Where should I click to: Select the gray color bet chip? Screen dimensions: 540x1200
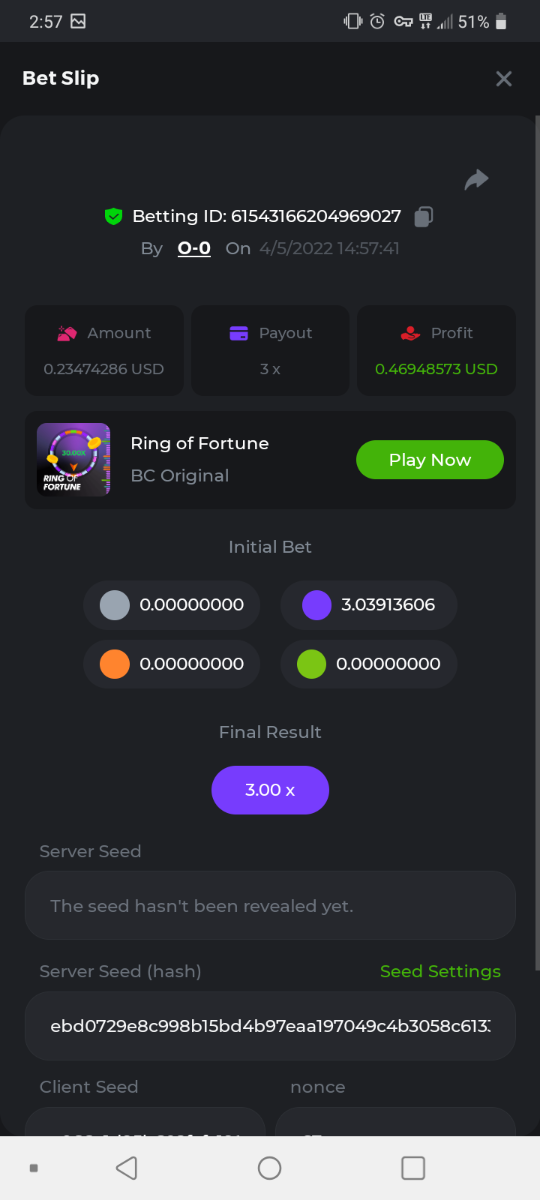tap(172, 605)
